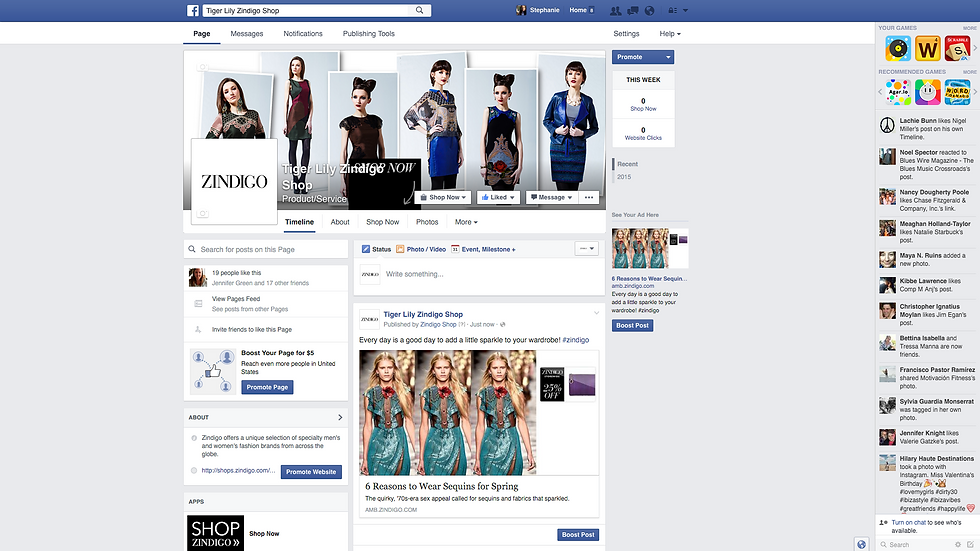This screenshot has height=551, width=980.
Task: Focus the Write something text box
Action: tap(479, 274)
